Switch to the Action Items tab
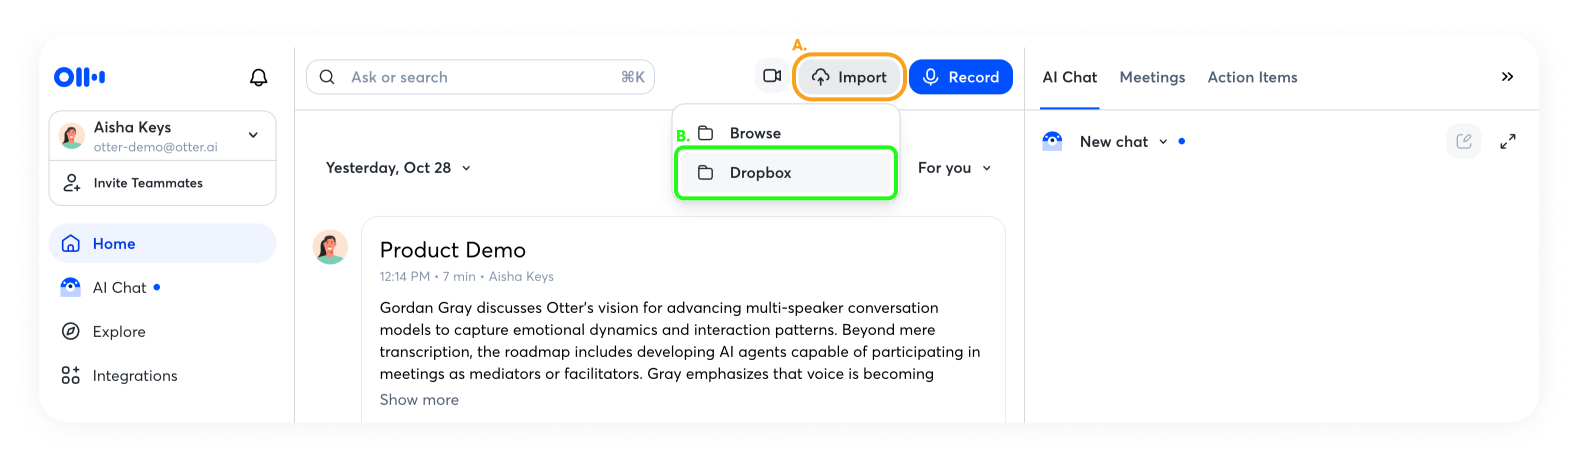Image resolution: width=1578 pixels, height=462 pixels. pyautogui.click(x=1252, y=77)
